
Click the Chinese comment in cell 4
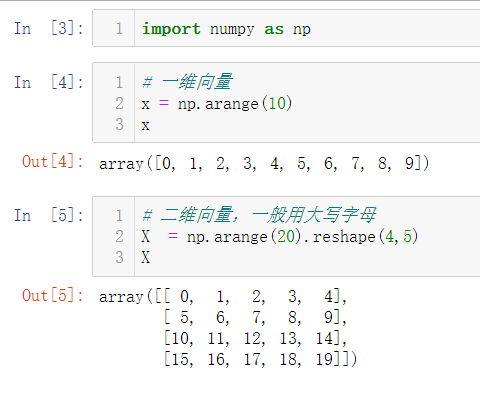click(188, 82)
